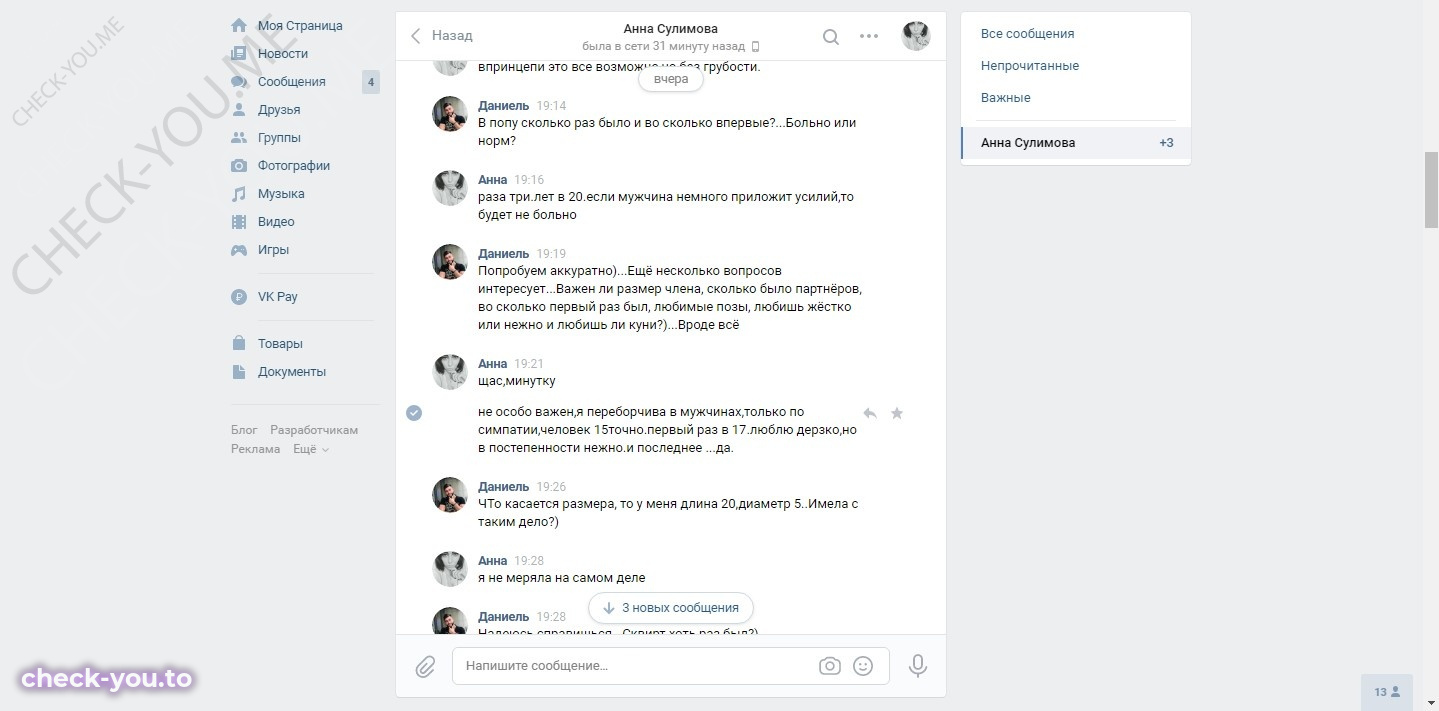1439x711 pixels.
Task: Open the Видео film icon
Action: pos(239,221)
